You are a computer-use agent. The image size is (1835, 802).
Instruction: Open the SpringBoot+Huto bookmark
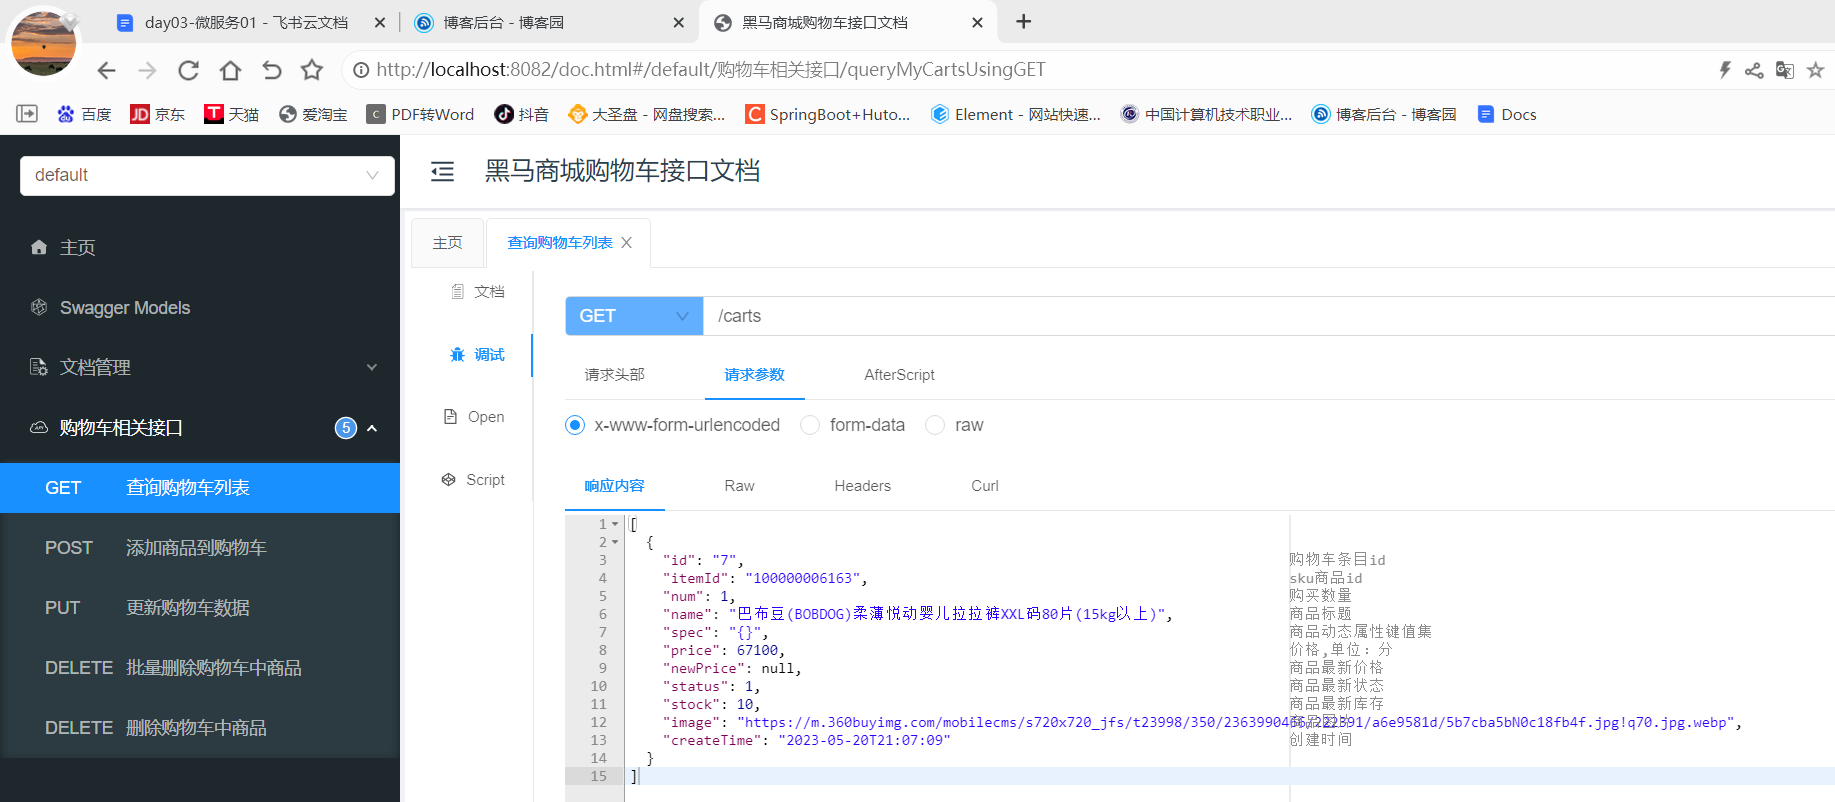pyautogui.click(x=828, y=114)
